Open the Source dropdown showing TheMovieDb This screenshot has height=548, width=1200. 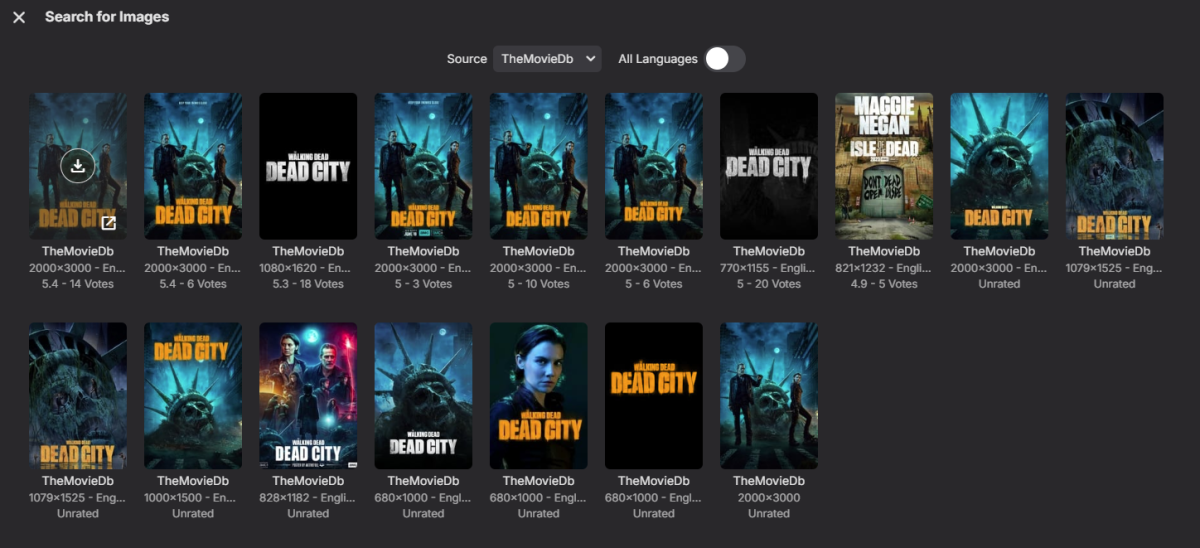point(547,59)
